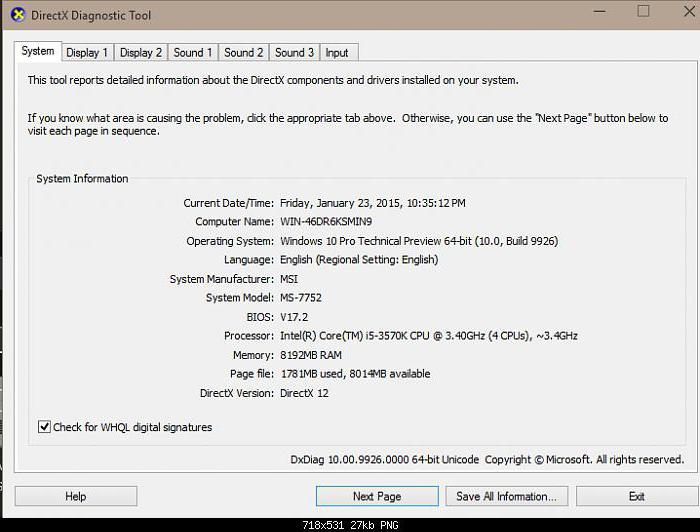Select the date 'Friday, January 23, 2015' value
The width and height of the screenshot is (700, 532).
coord(342,203)
